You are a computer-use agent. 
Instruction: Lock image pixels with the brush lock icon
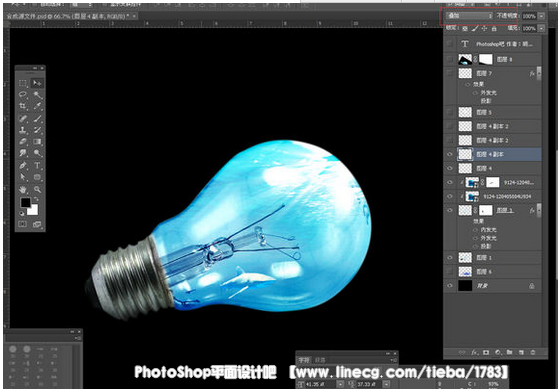click(x=475, y=28)
